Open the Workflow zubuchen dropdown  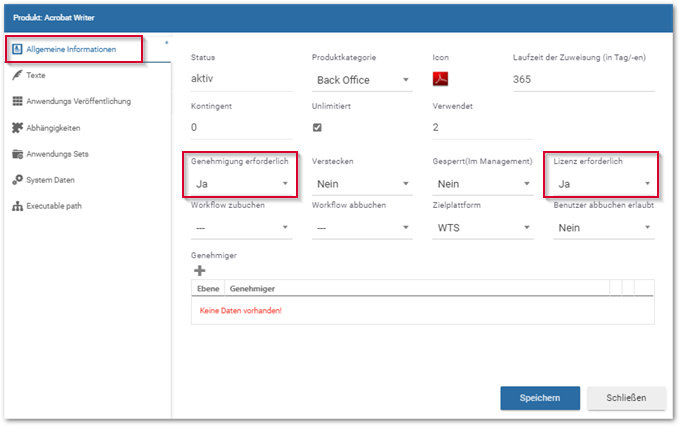242,228
